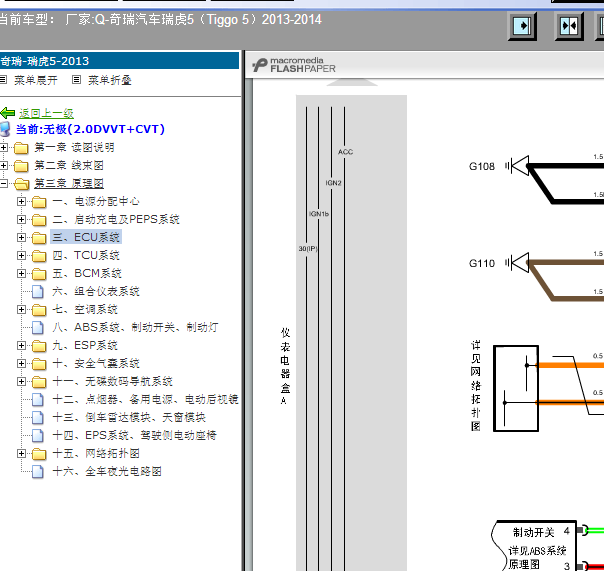Expand 二、启动充电及PEPS系统 folder

(x=22, y=220)
